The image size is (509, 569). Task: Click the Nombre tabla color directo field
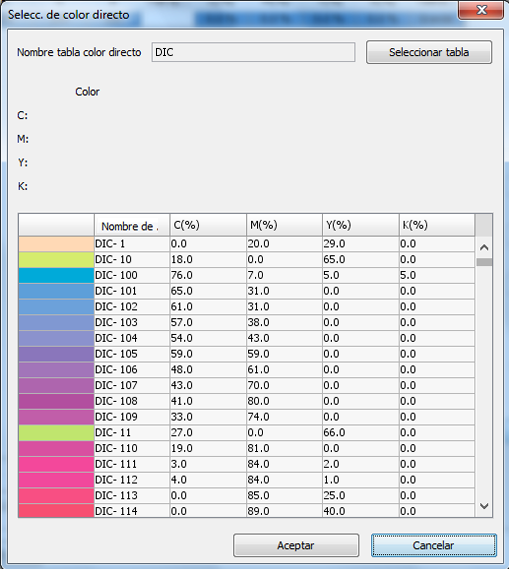coord(253,52)
